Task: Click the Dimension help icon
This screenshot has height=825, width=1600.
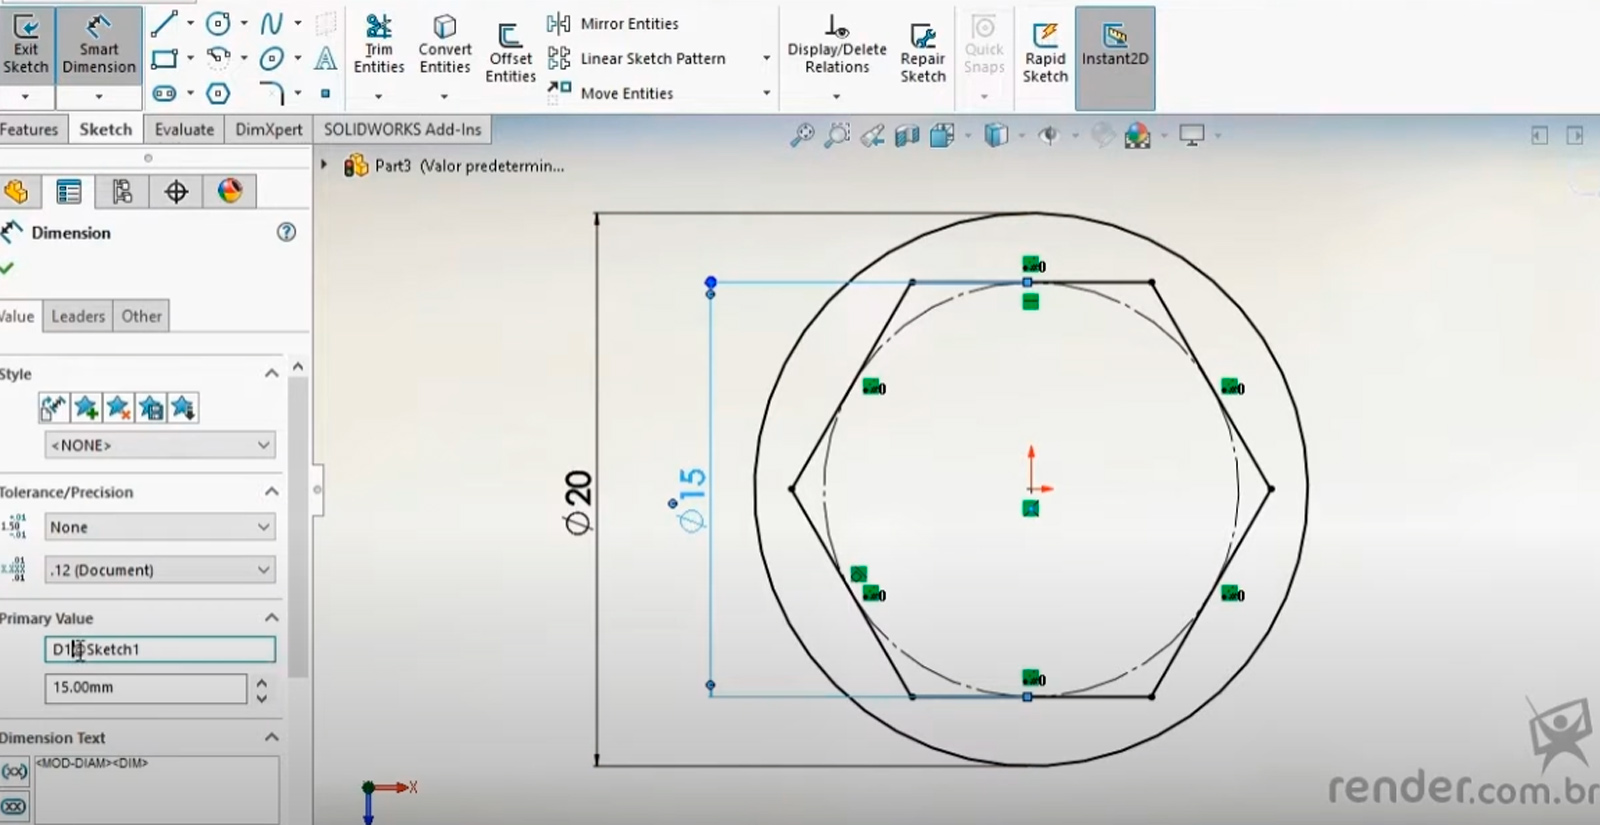Action: [x=286, y=232]
